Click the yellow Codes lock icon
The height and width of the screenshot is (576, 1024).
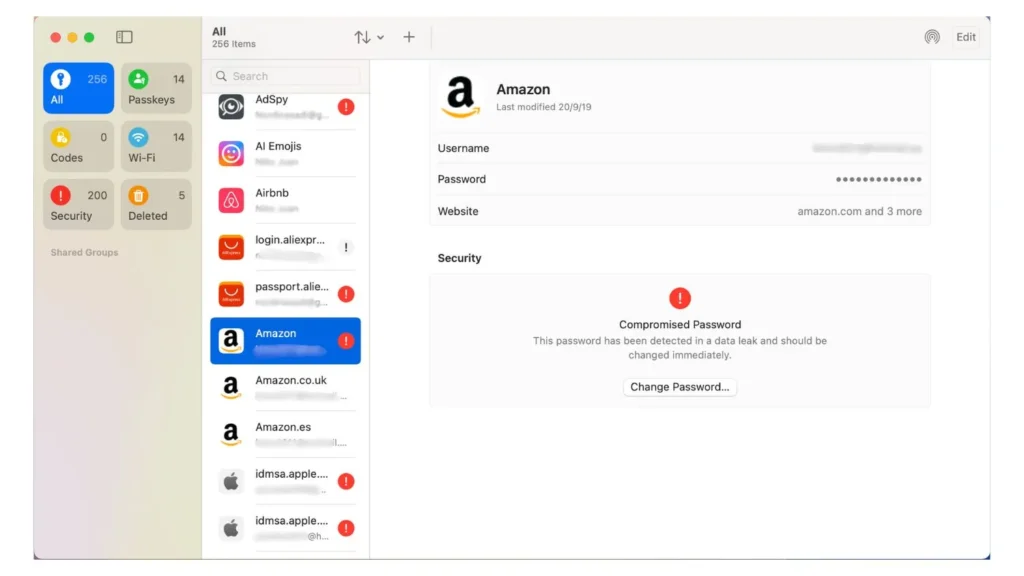[x=61, y=138]
